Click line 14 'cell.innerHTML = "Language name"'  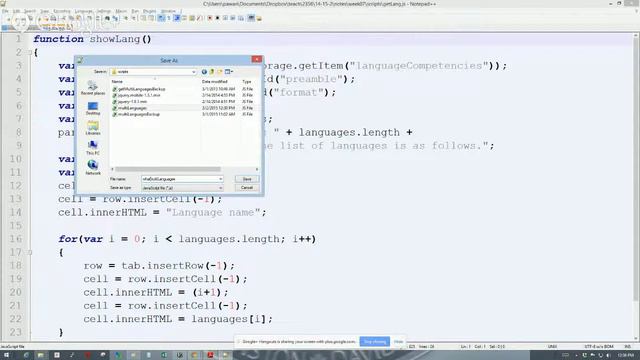(x=162, y=213)
